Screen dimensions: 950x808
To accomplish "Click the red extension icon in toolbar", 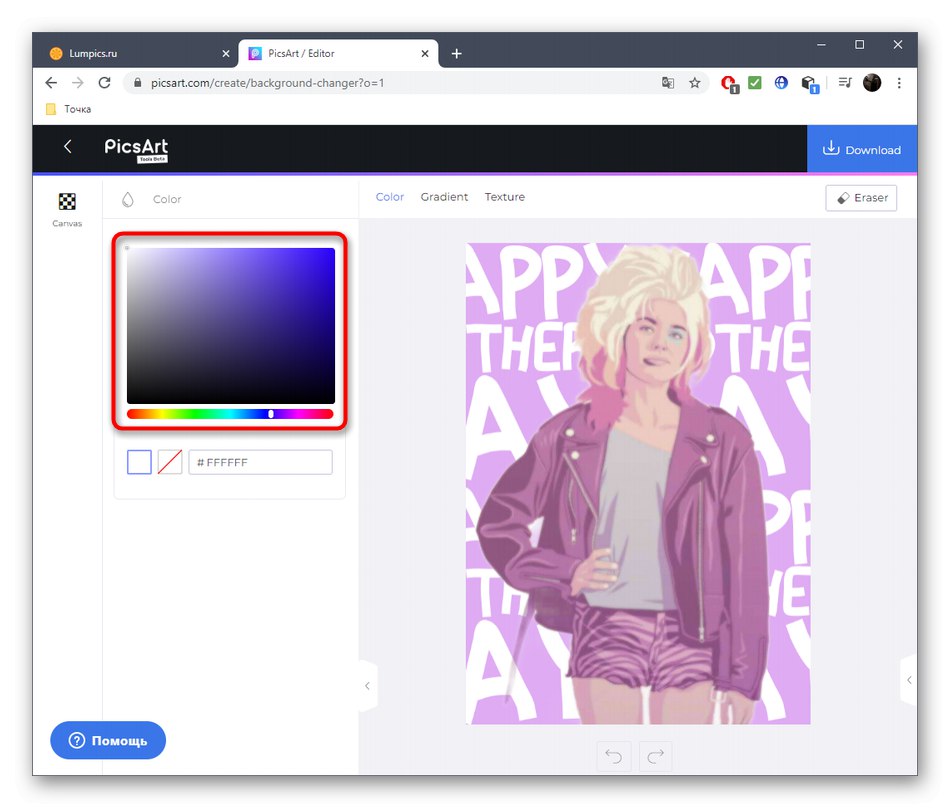I will pos(729,84).
